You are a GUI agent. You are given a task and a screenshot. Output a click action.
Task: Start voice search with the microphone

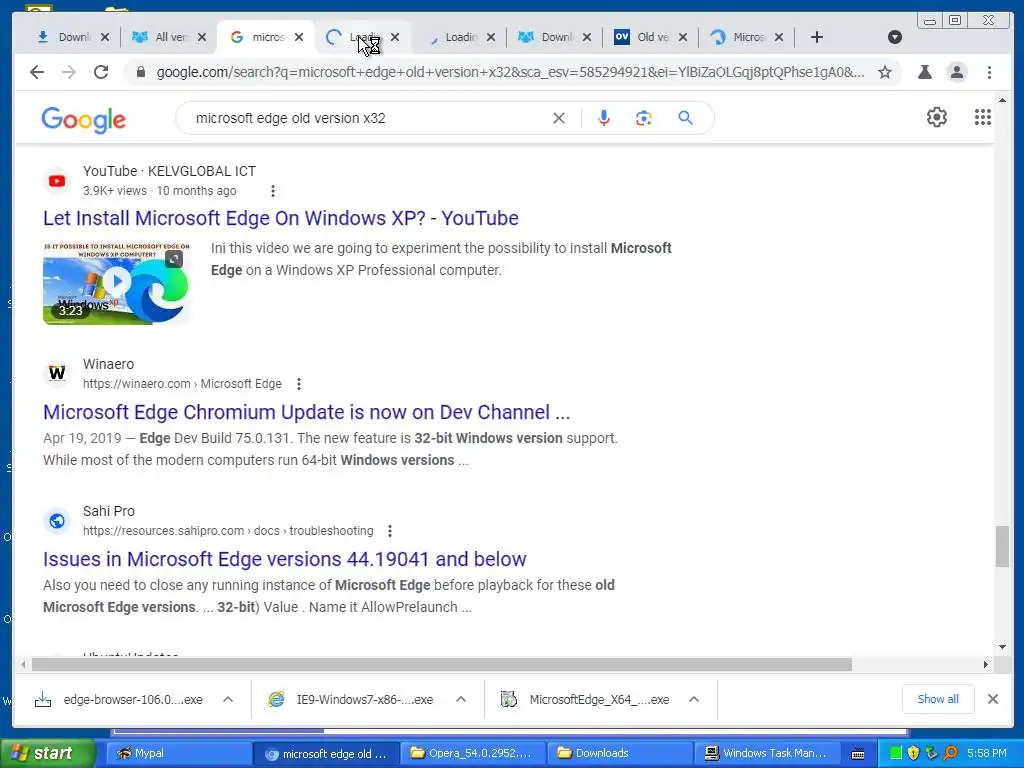(604, 118)
